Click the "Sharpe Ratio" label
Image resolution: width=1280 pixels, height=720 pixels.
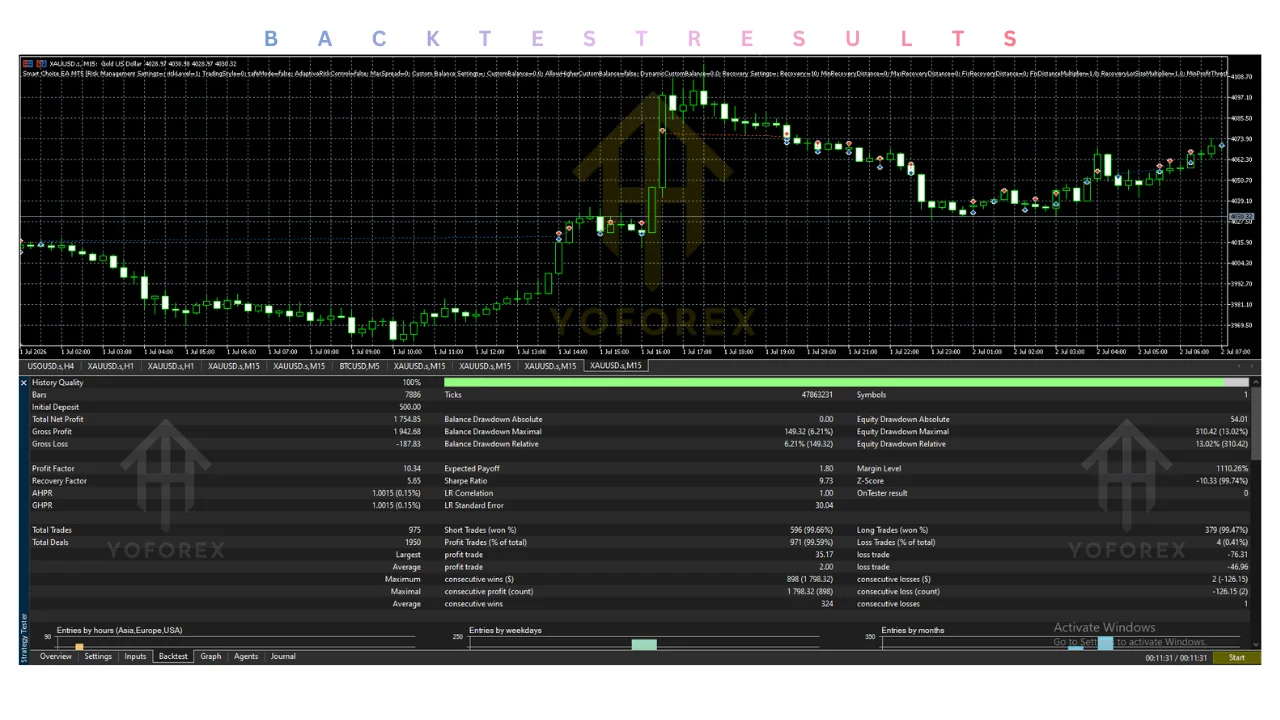pos(466,481)
